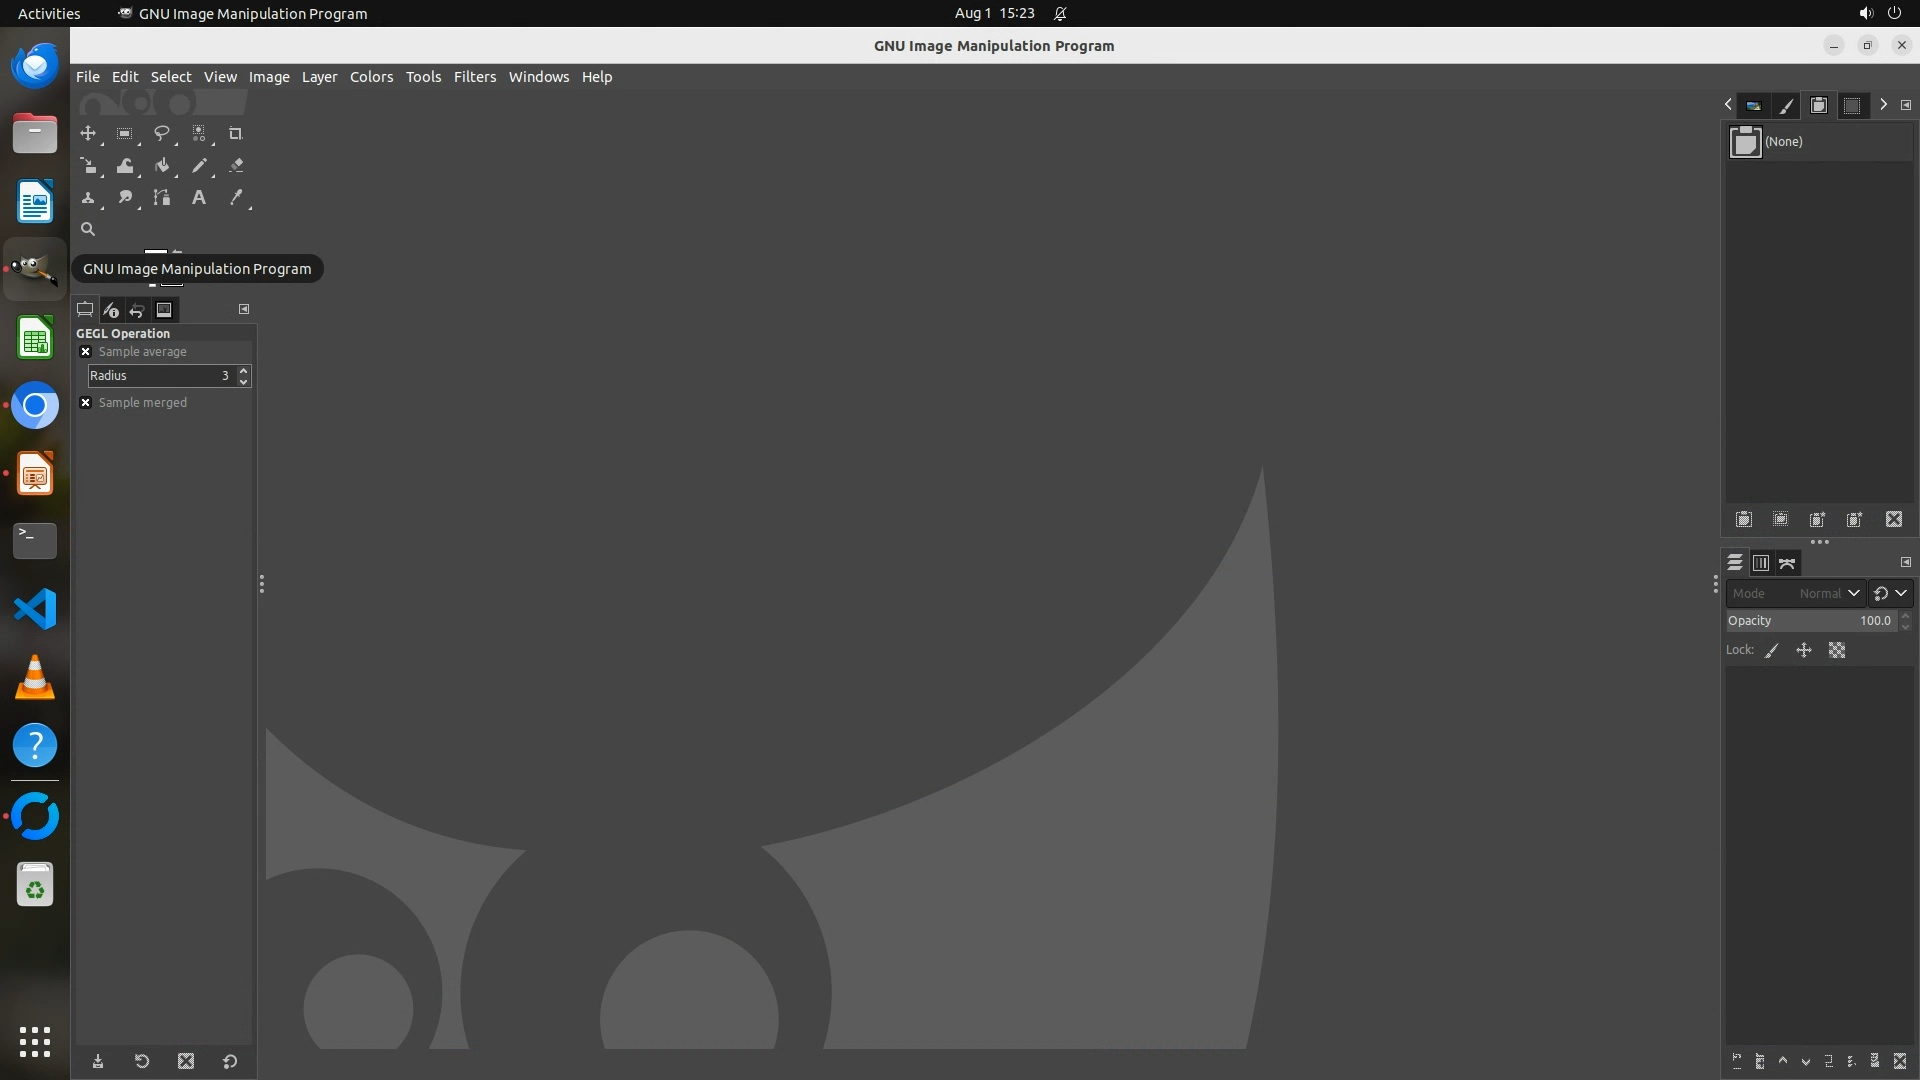The width and height of the screenshot is (1920, 1080).
Task: Toggle the Sample average checkbox
Action: [86, 352]
